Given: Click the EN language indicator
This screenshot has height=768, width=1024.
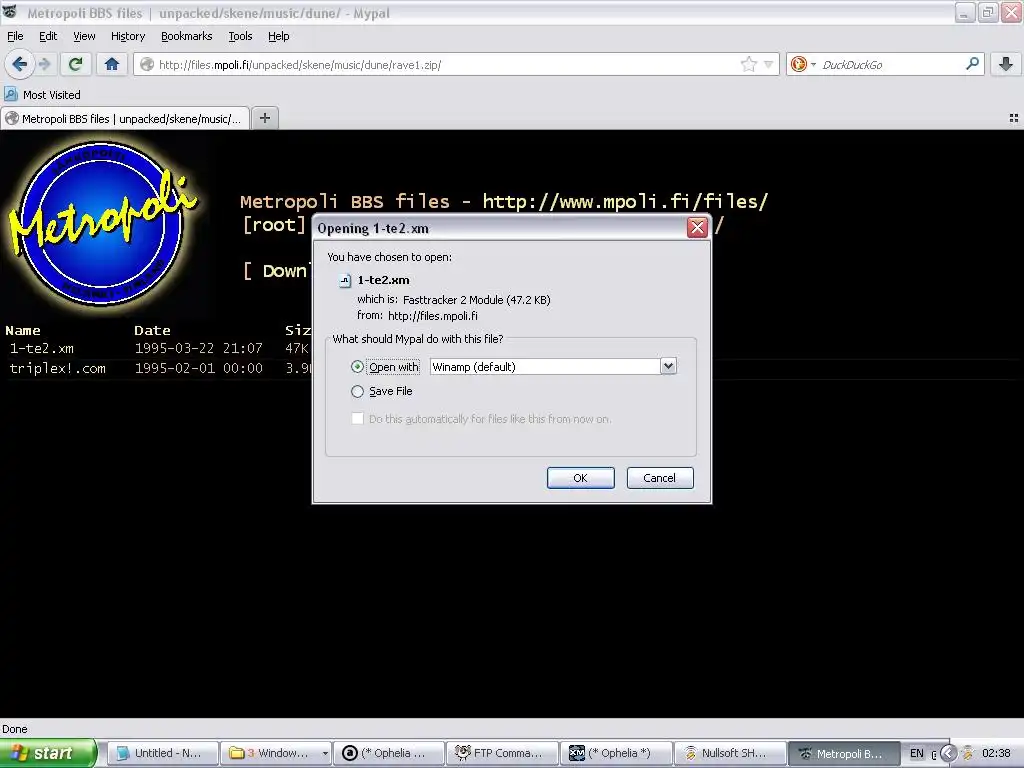Looking at the screenshot, I should click(x=917, y=753).
